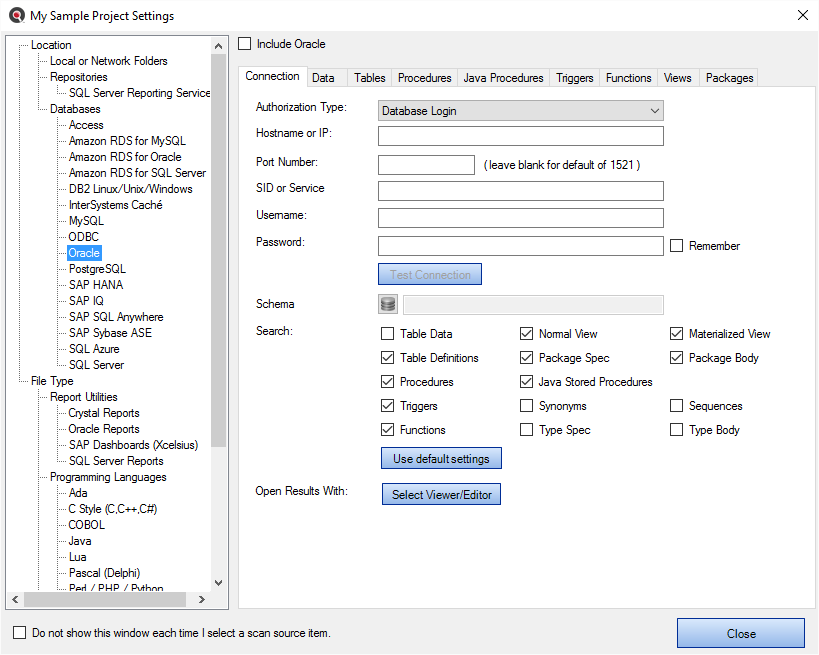Open the Packages tab
The width and height of the screenshot is (819, 655).
pyautogui.click(x=729, y=78)
